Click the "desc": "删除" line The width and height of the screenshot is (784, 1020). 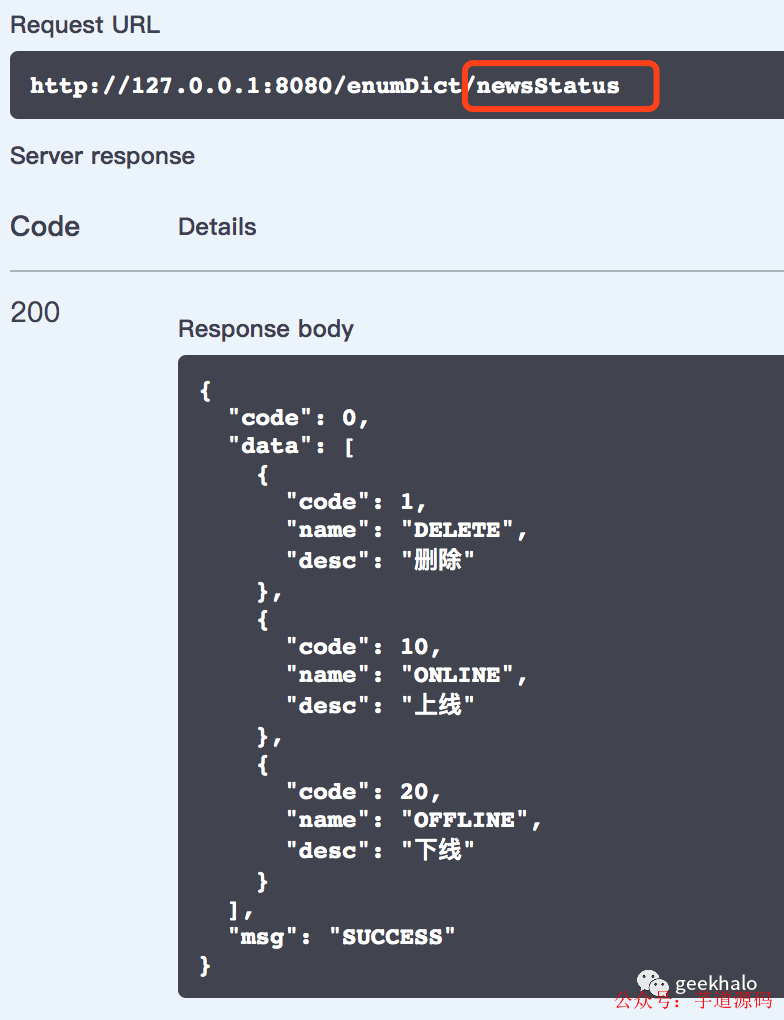point(380,559)
